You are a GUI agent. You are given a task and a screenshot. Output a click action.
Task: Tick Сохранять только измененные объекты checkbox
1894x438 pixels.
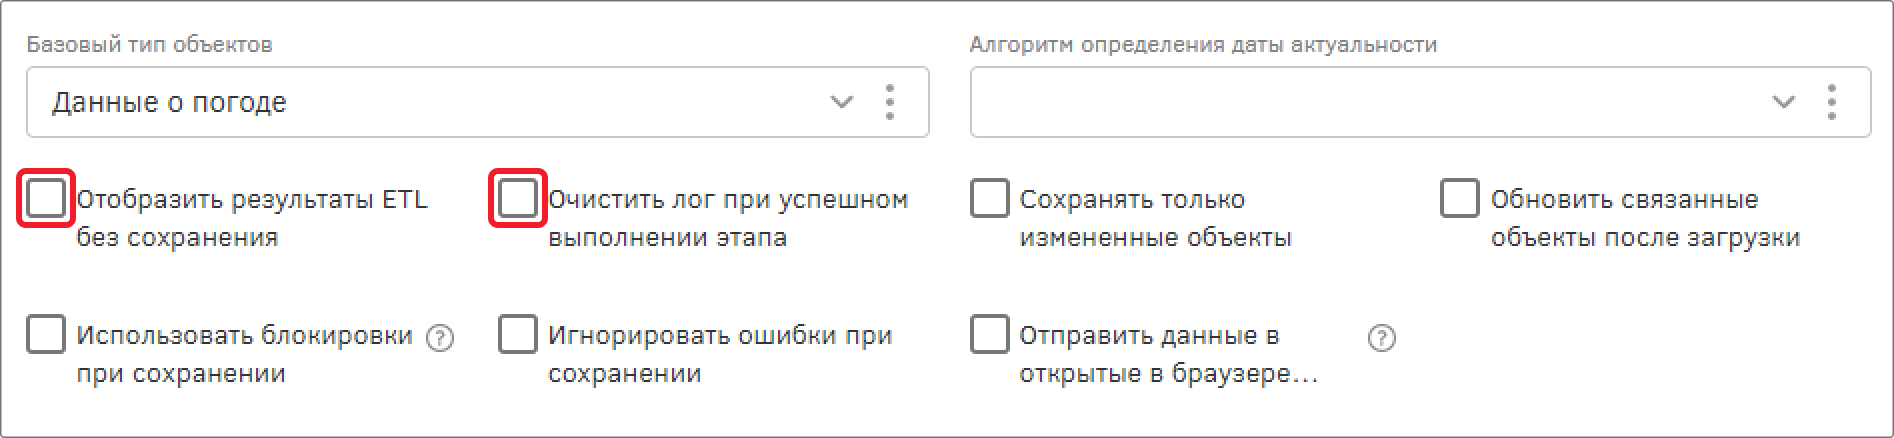point(989,198)
